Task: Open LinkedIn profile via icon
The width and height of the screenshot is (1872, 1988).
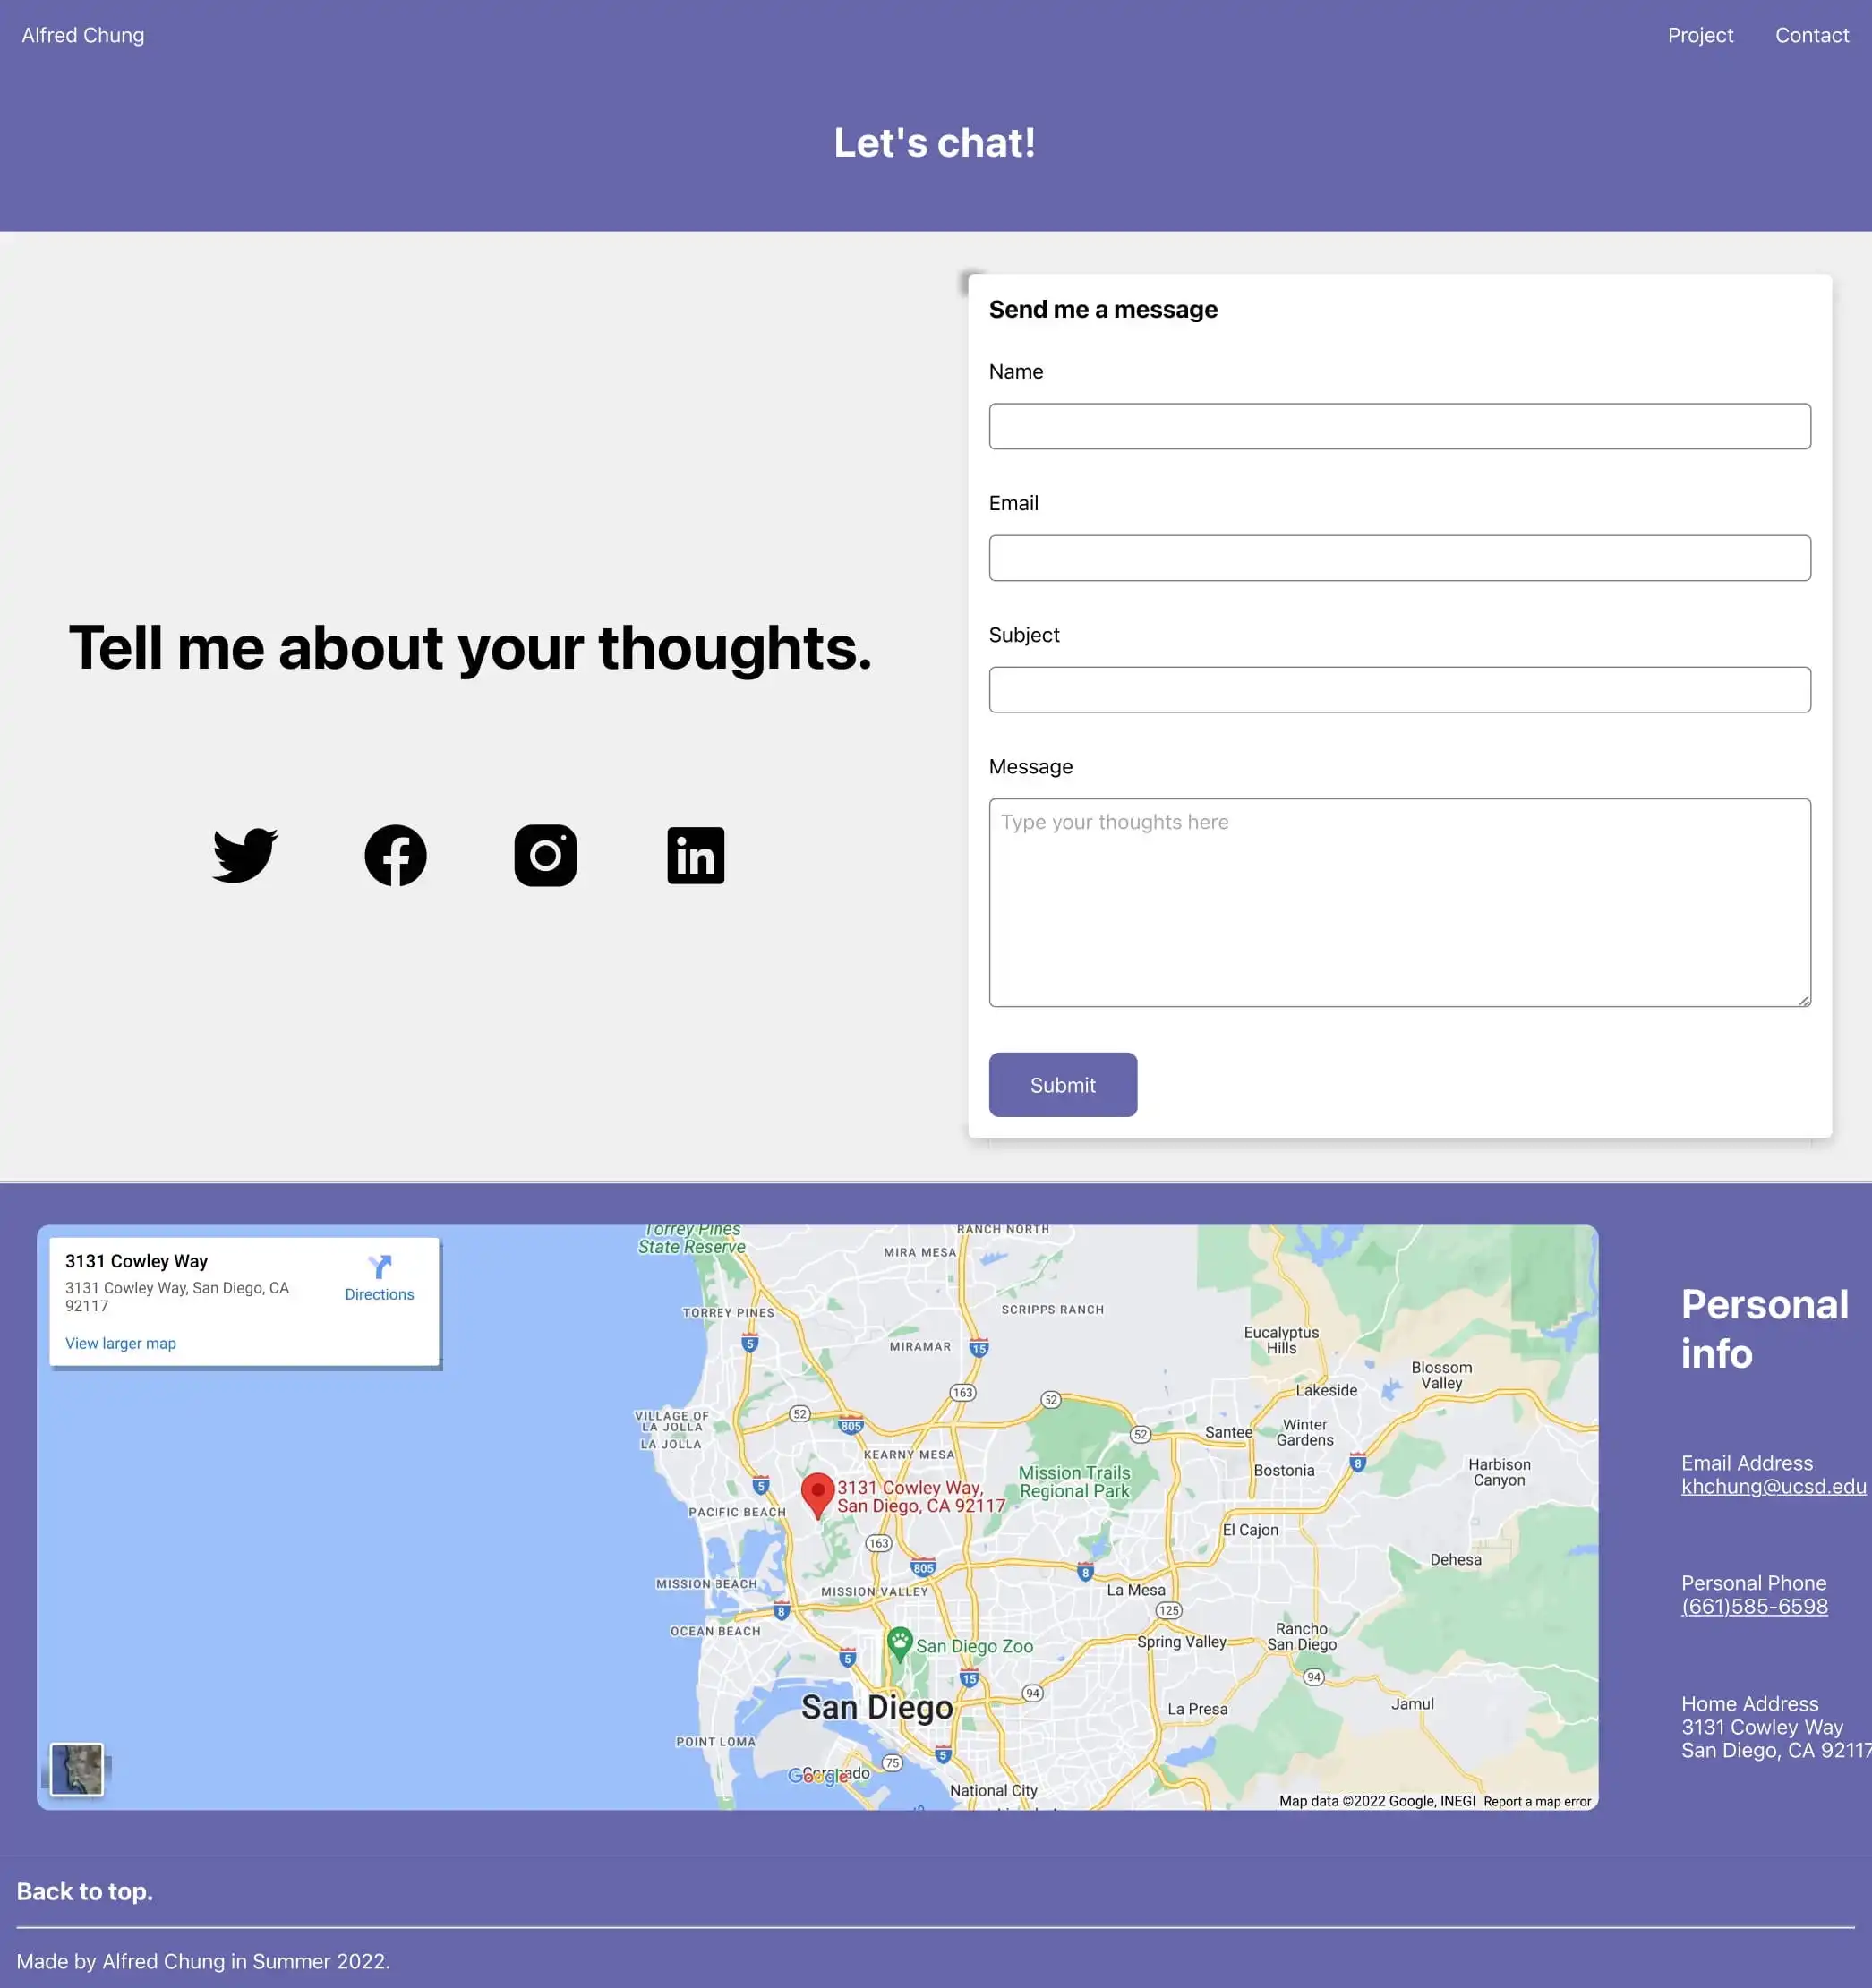Action: pos(695,855)
